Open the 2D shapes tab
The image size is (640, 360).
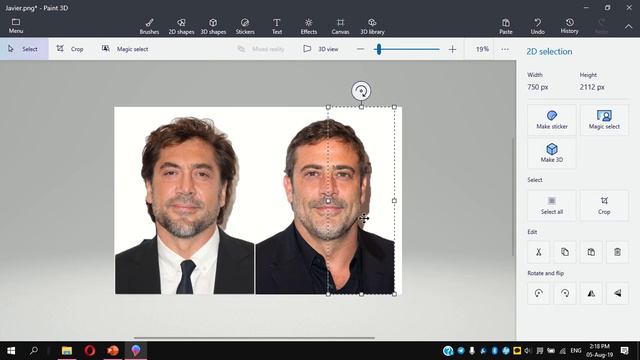point(181,26)
